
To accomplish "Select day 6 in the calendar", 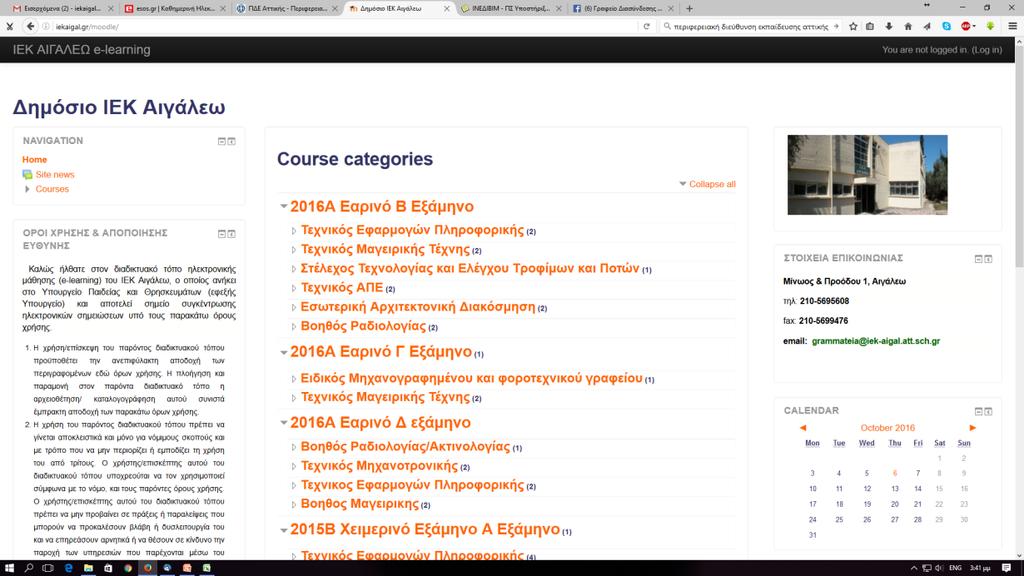I will click(895, 473).
